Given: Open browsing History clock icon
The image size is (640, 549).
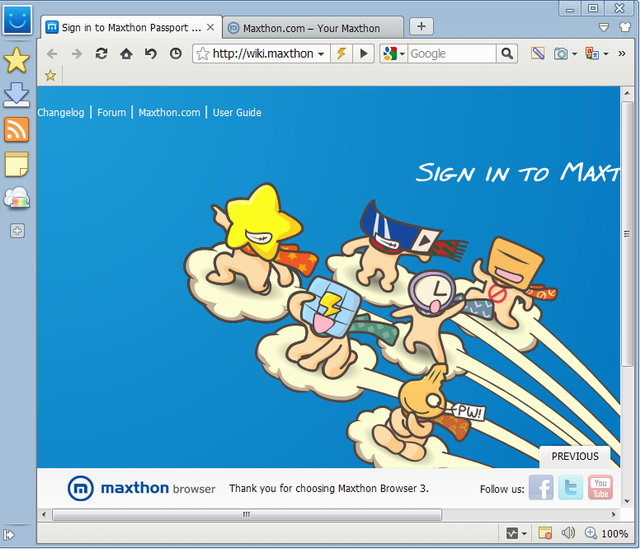Looking at the screenshot, I should [176, 53].
